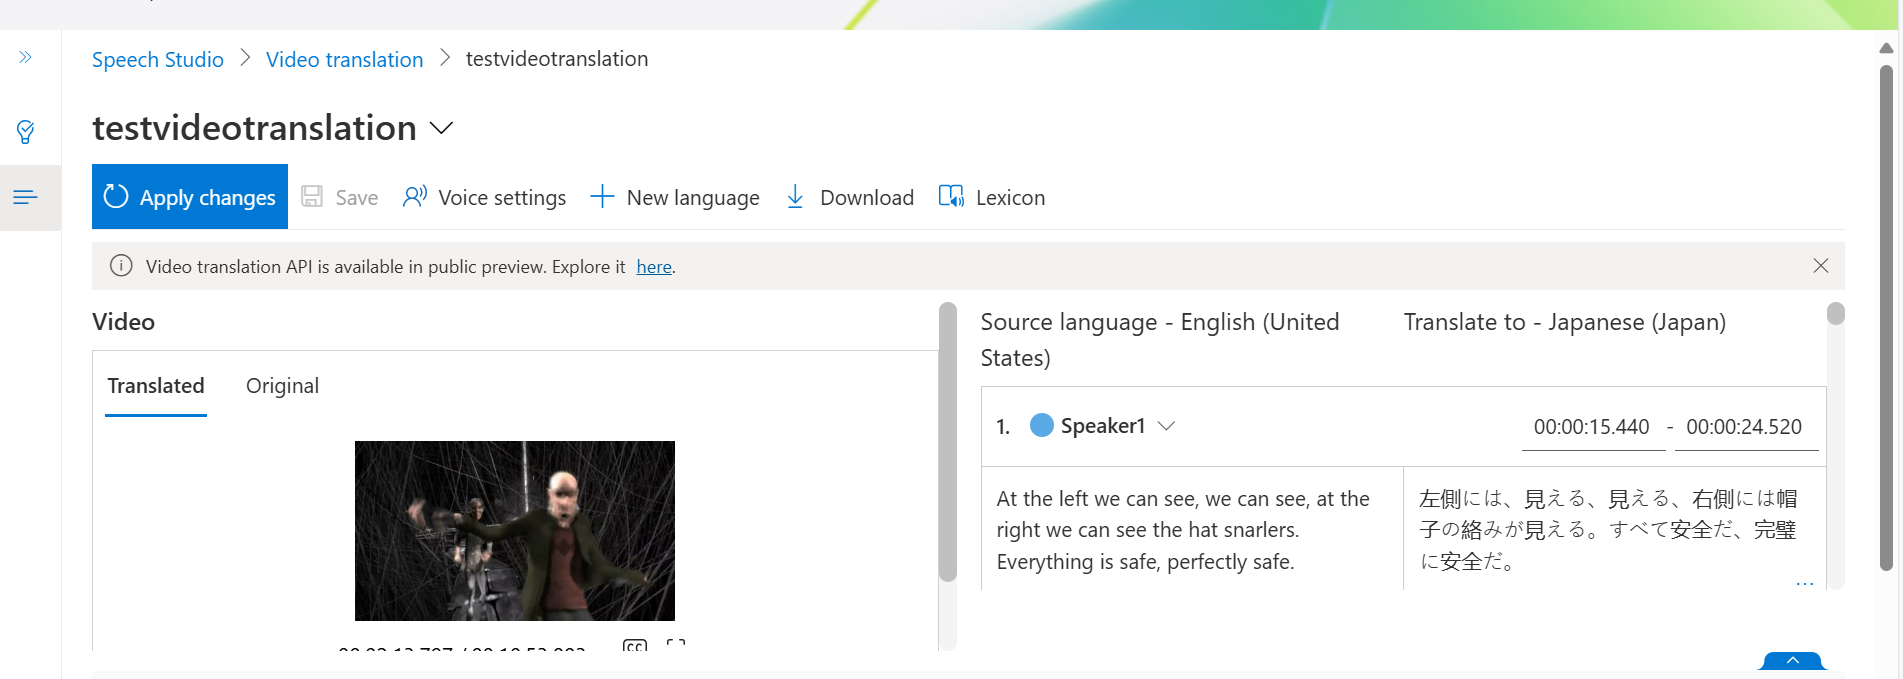Go to Video translation breadcrumb
The width and height of the screenshot is (1903, 679).
345,59
